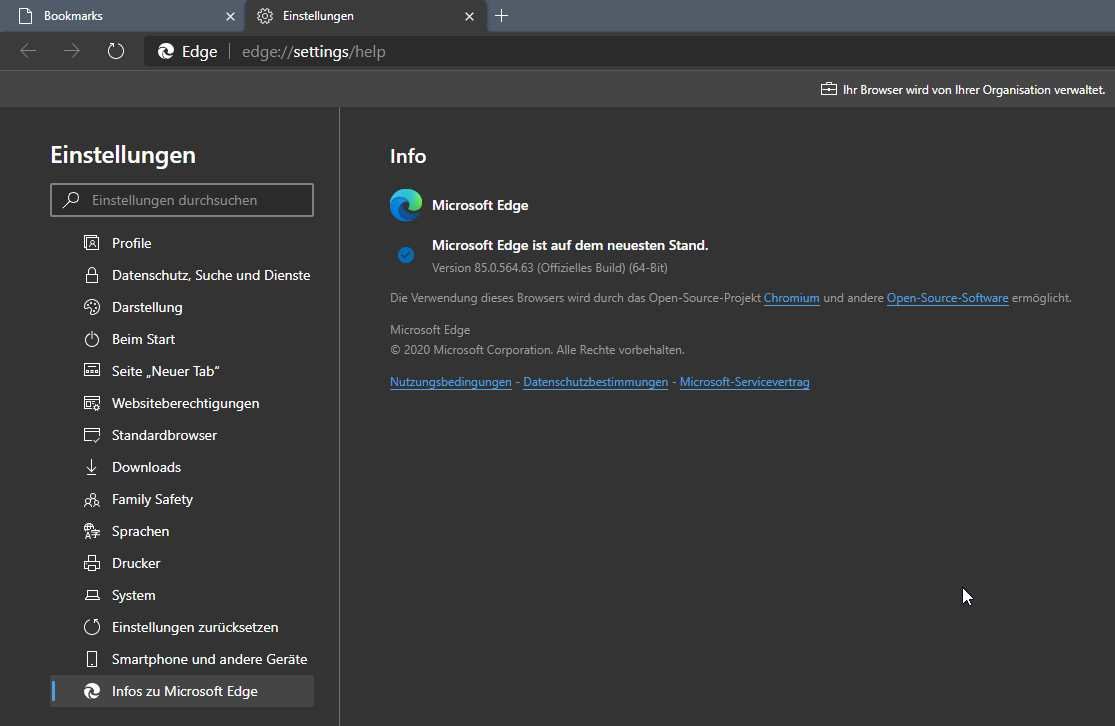Screen dimensions: 1115x726
Task: Click the briefcase managed-by-organisation icon
Action: click(x=828, y=89)
